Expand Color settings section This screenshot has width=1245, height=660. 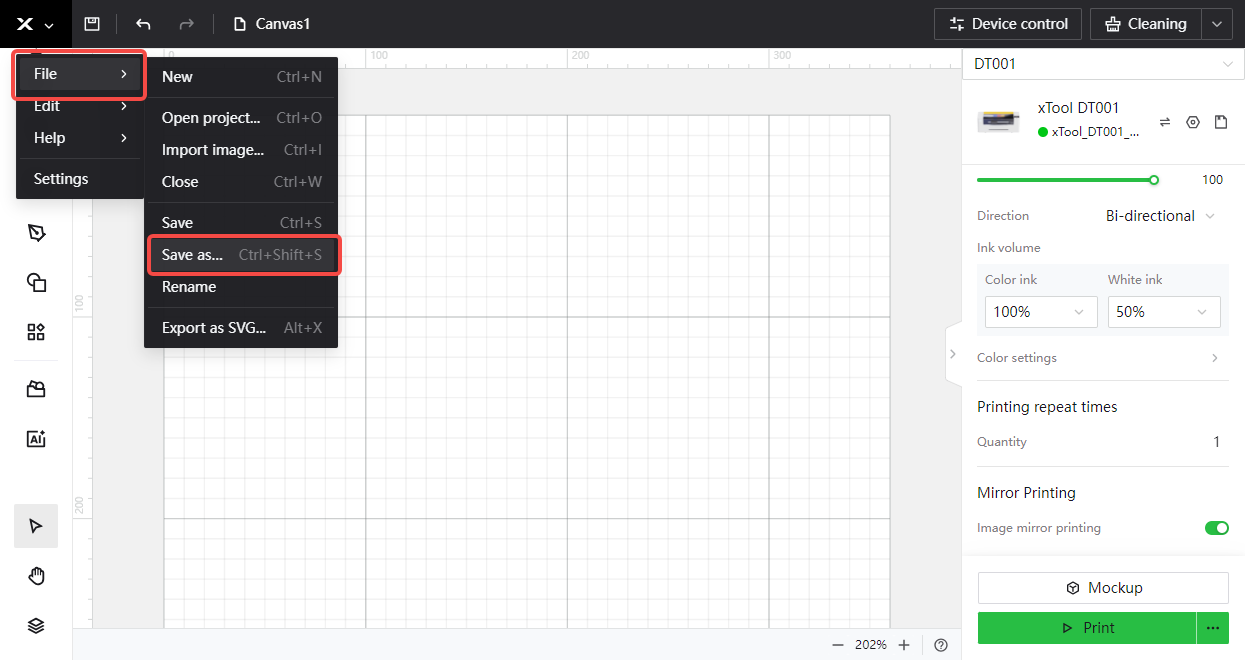[1103, 358]
